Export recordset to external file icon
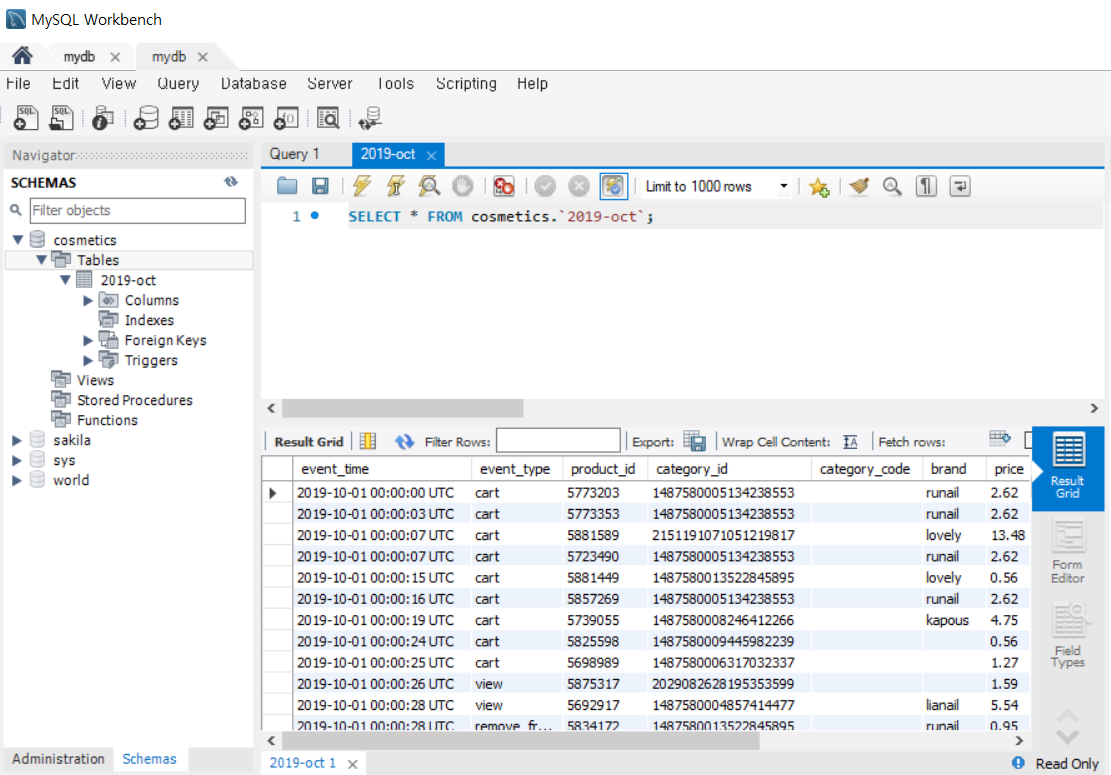This screenshot has height=775, width=1111. tap(694, 441)
